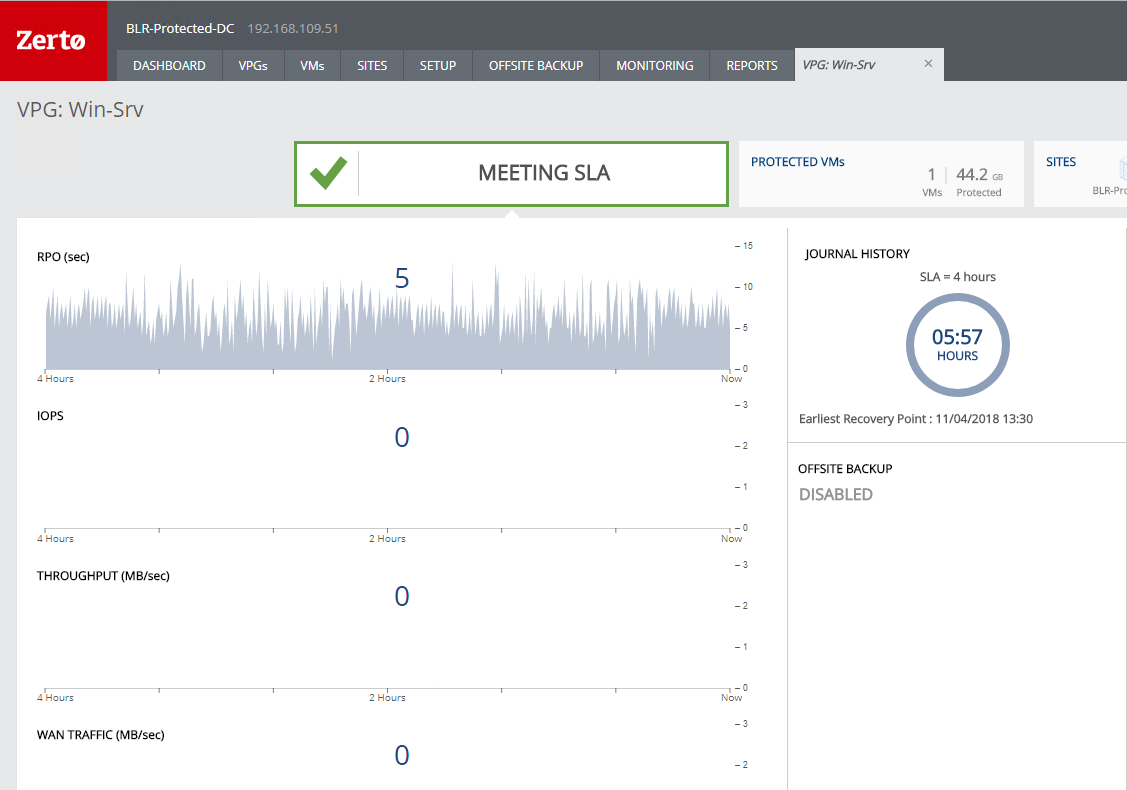The height and width of the screenshot is (790, 1127).
Task: Open the SITES tab
Action: [372, 66]
